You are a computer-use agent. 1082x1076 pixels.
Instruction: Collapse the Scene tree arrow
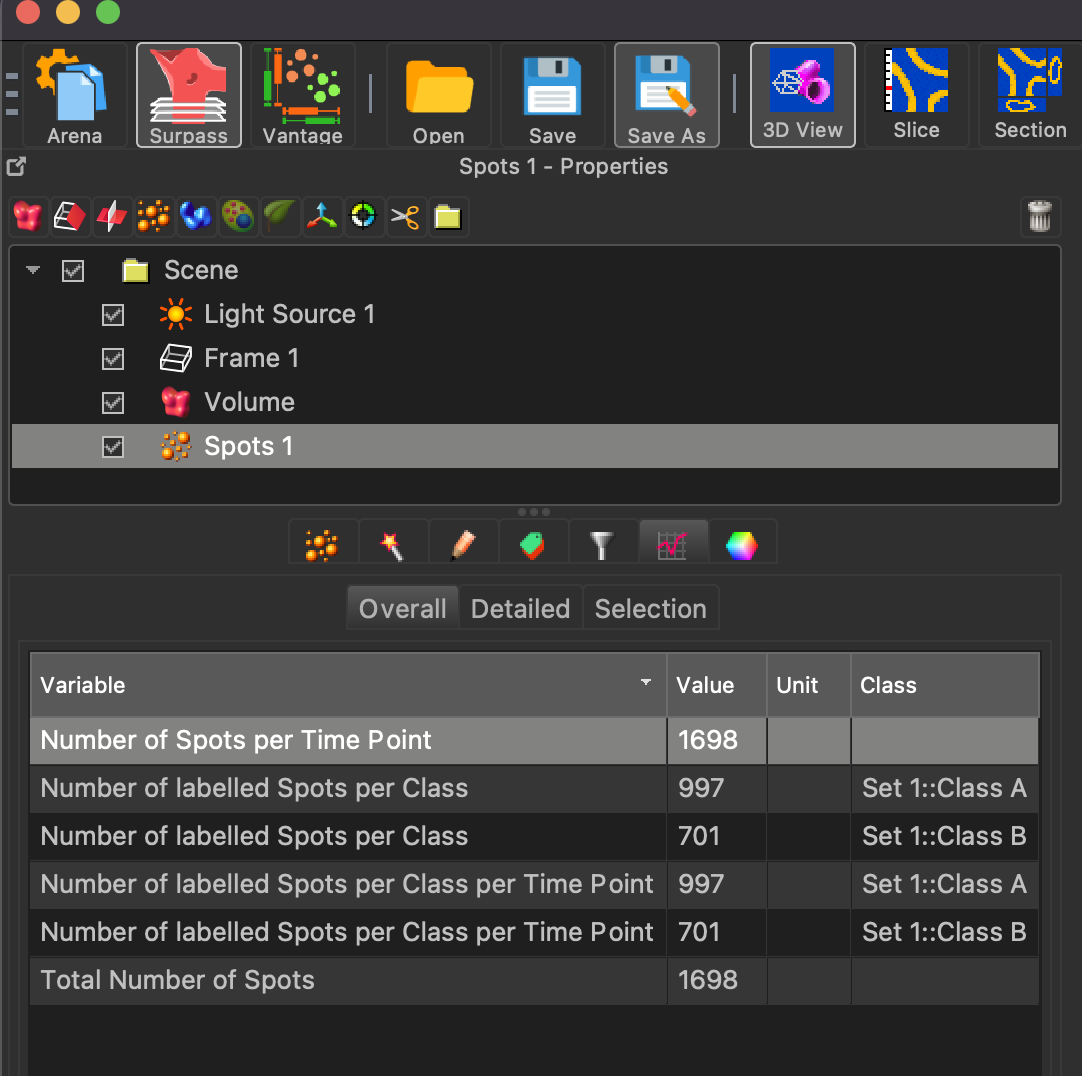33,270
